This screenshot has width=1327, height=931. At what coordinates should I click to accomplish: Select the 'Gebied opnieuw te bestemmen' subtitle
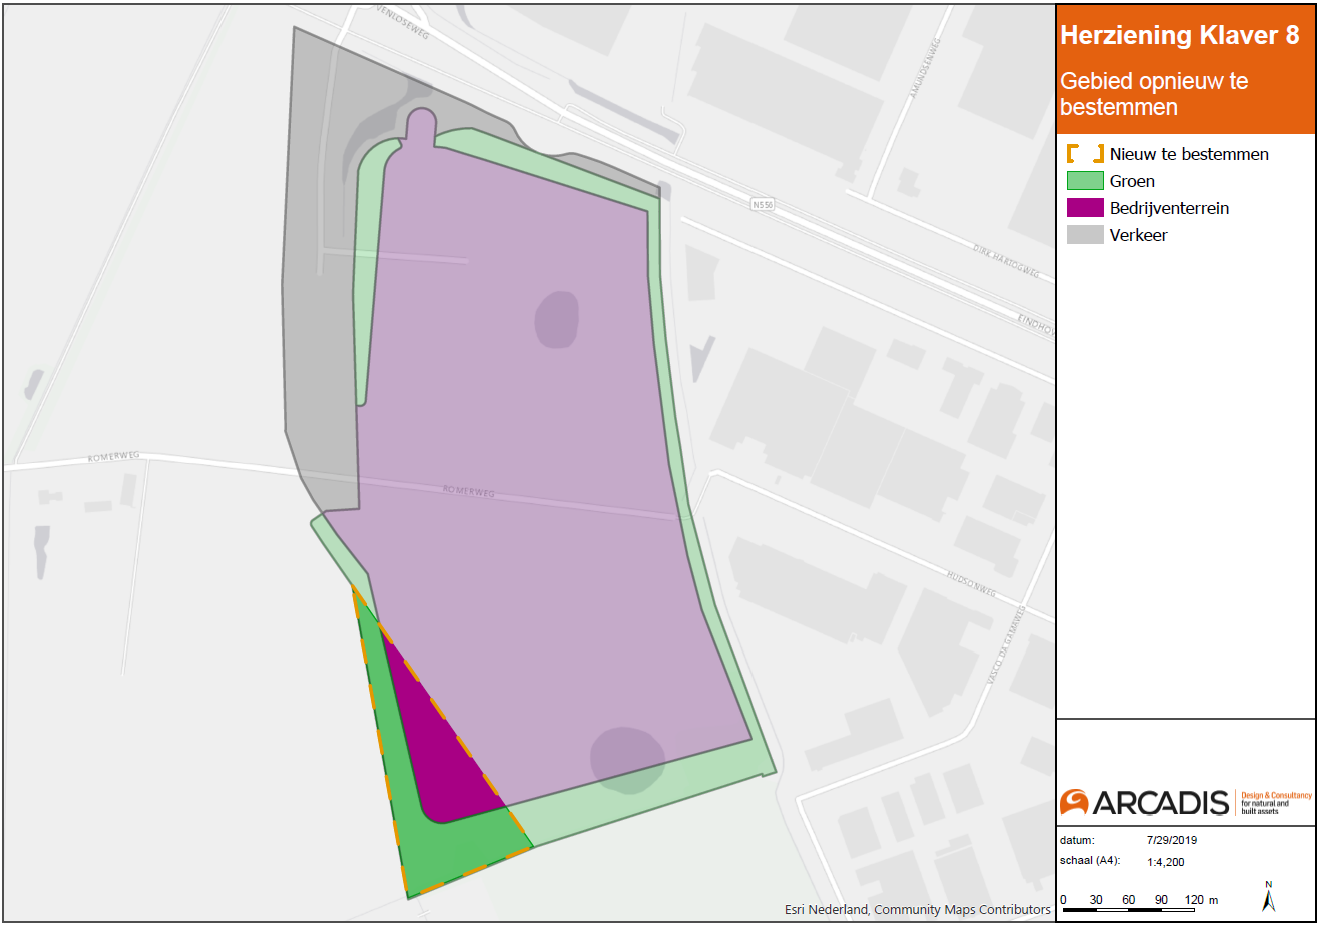pyautogui.click(x=1154, y=94)
